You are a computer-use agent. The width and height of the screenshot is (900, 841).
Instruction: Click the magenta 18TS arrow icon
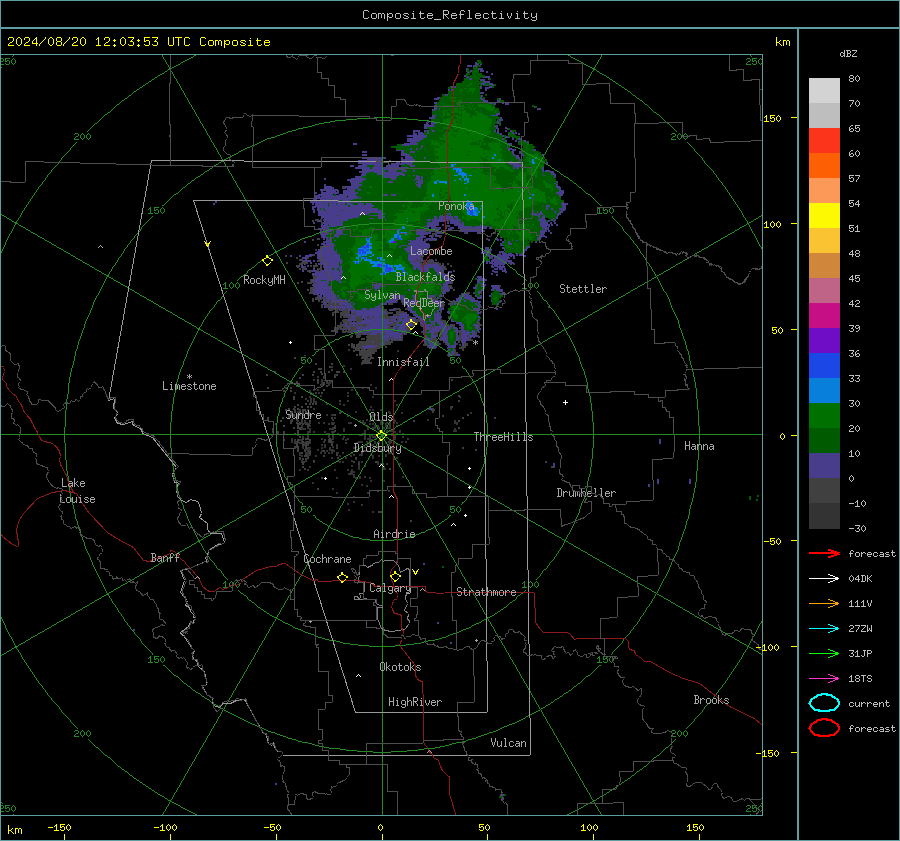(824, 679)
